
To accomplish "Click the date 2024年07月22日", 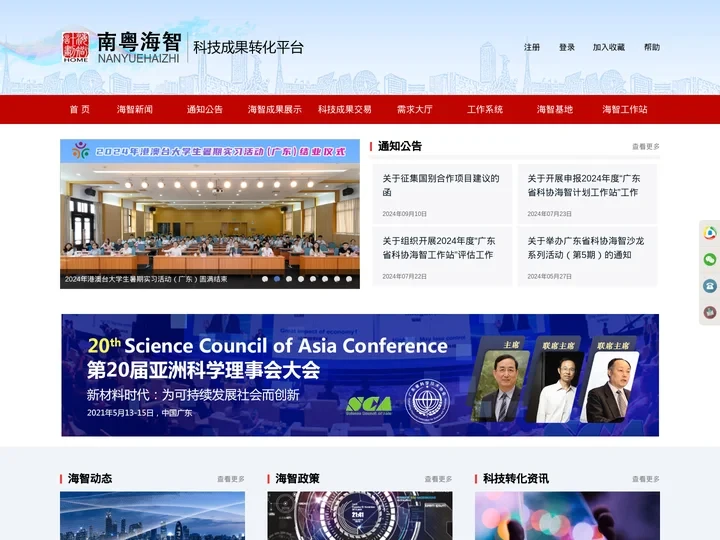I will (405, 276).
